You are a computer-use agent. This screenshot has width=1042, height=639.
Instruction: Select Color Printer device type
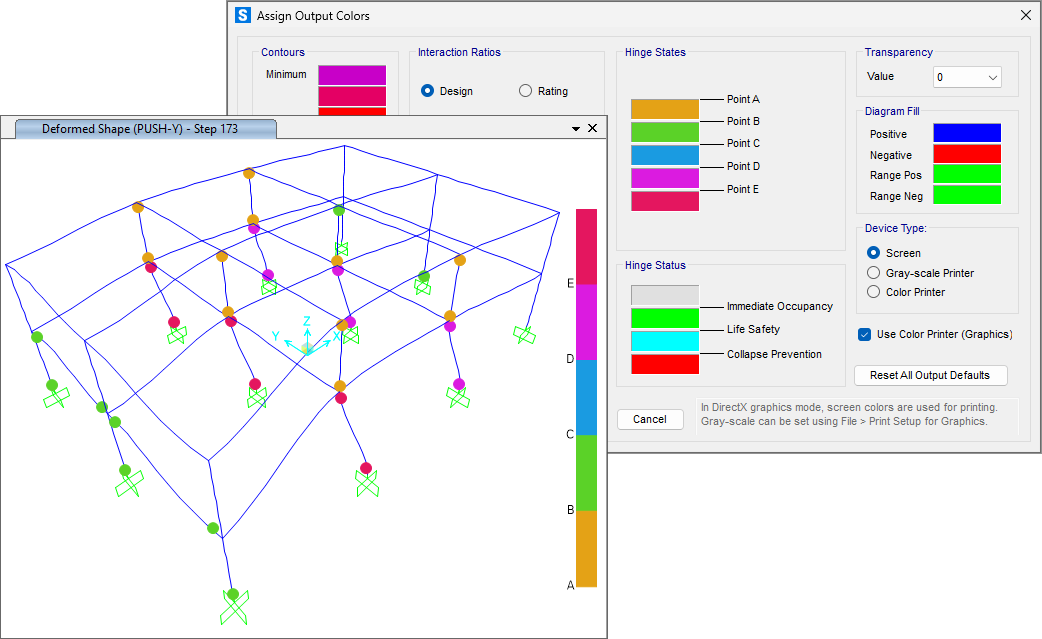coord(874,292)
